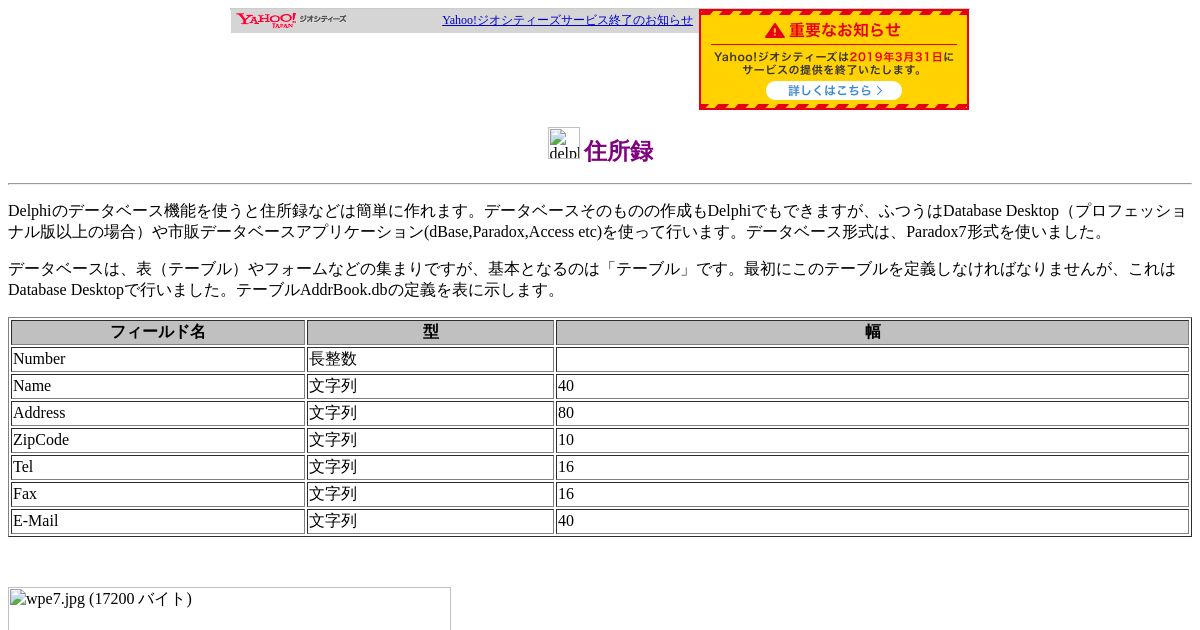Viewport: 1200px width, 630px height.
Task: Click the warning triangle icon in the yellow banner
Action: pyautogui.click(x=775, y=31)
